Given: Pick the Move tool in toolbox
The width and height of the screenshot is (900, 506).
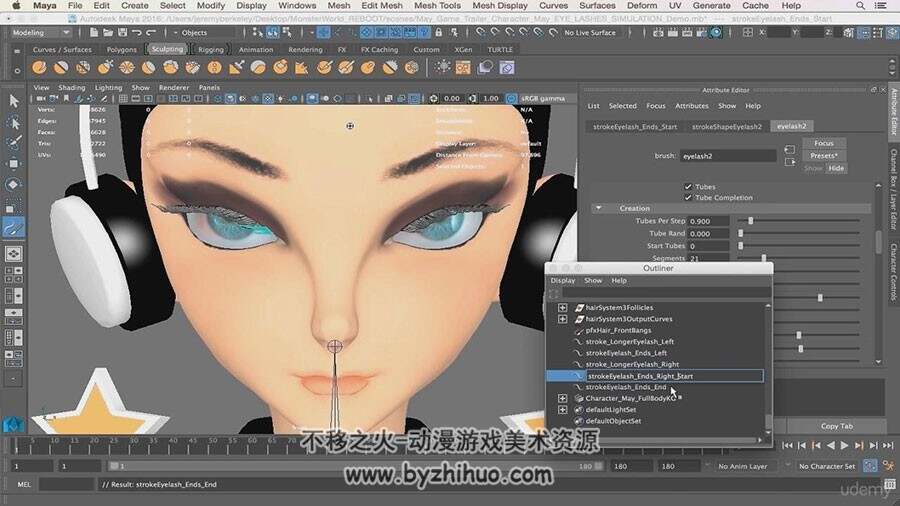Looking at the screenshot, I should pos(14,164).
